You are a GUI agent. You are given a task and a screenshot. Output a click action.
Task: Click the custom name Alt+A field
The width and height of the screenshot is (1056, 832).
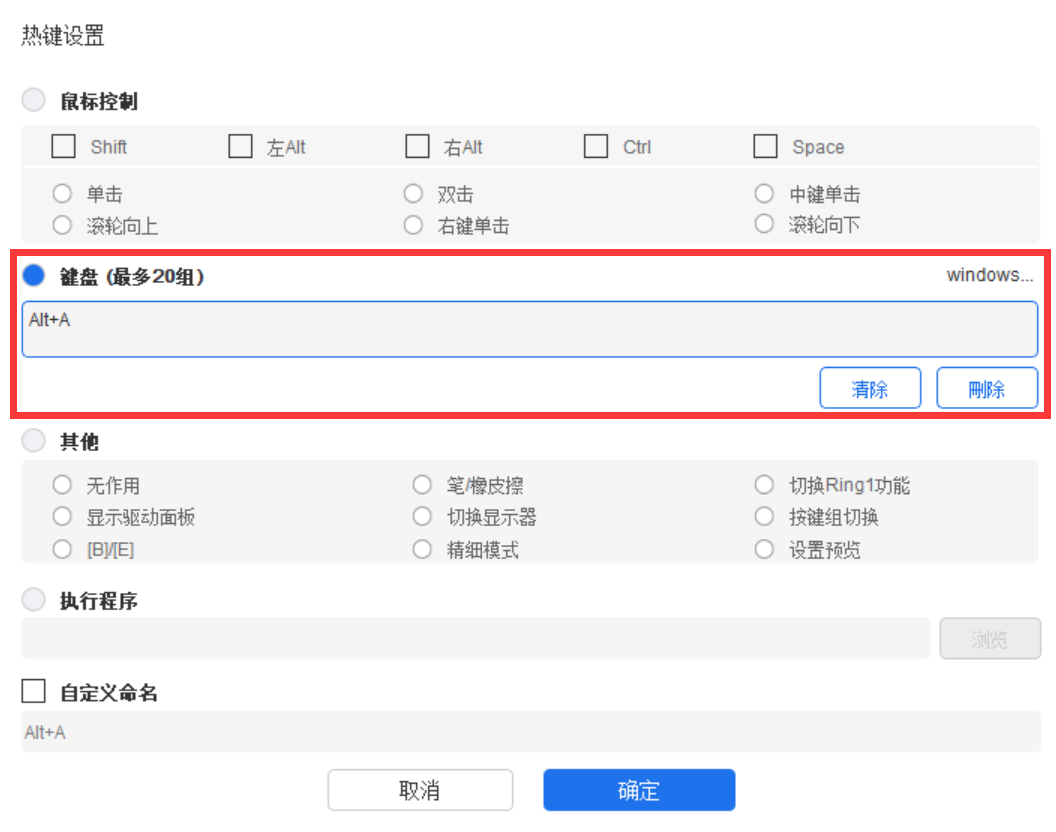(x=531, y=732)
